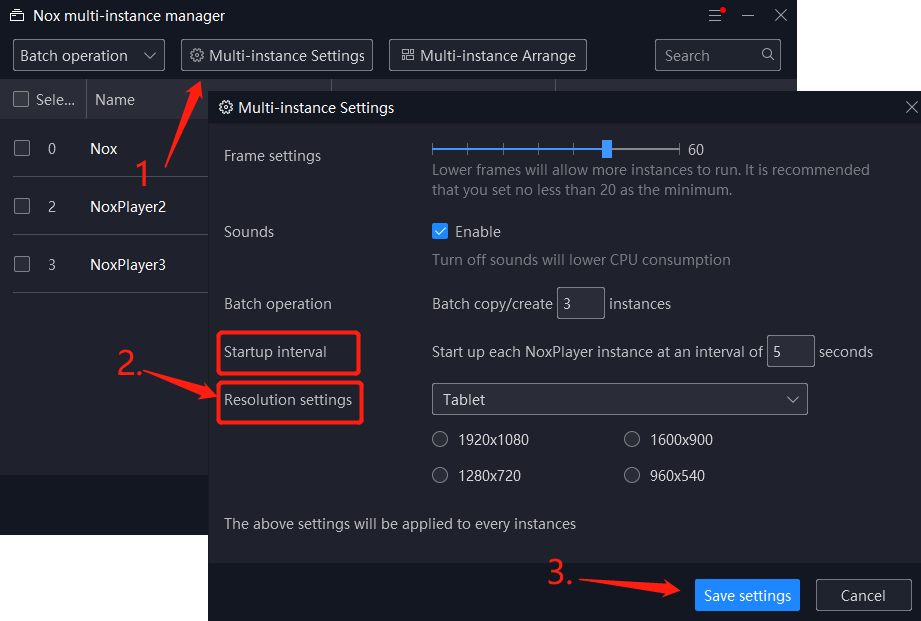Expand the Tablet resolution type dropdown
The image size is (921, 621).
[x=620, y=400]
